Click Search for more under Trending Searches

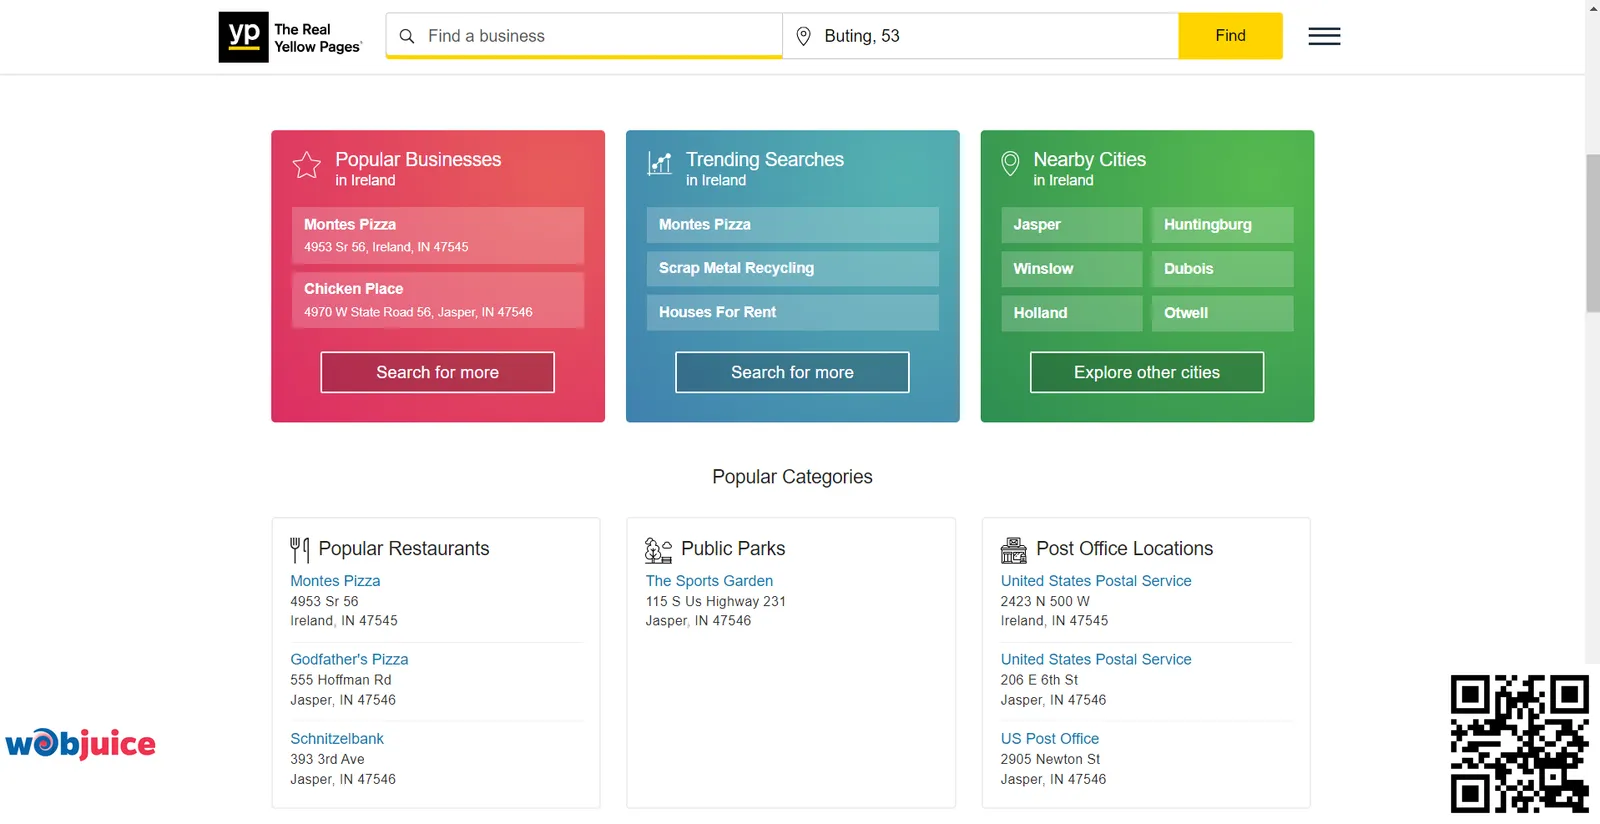(792, 372)
